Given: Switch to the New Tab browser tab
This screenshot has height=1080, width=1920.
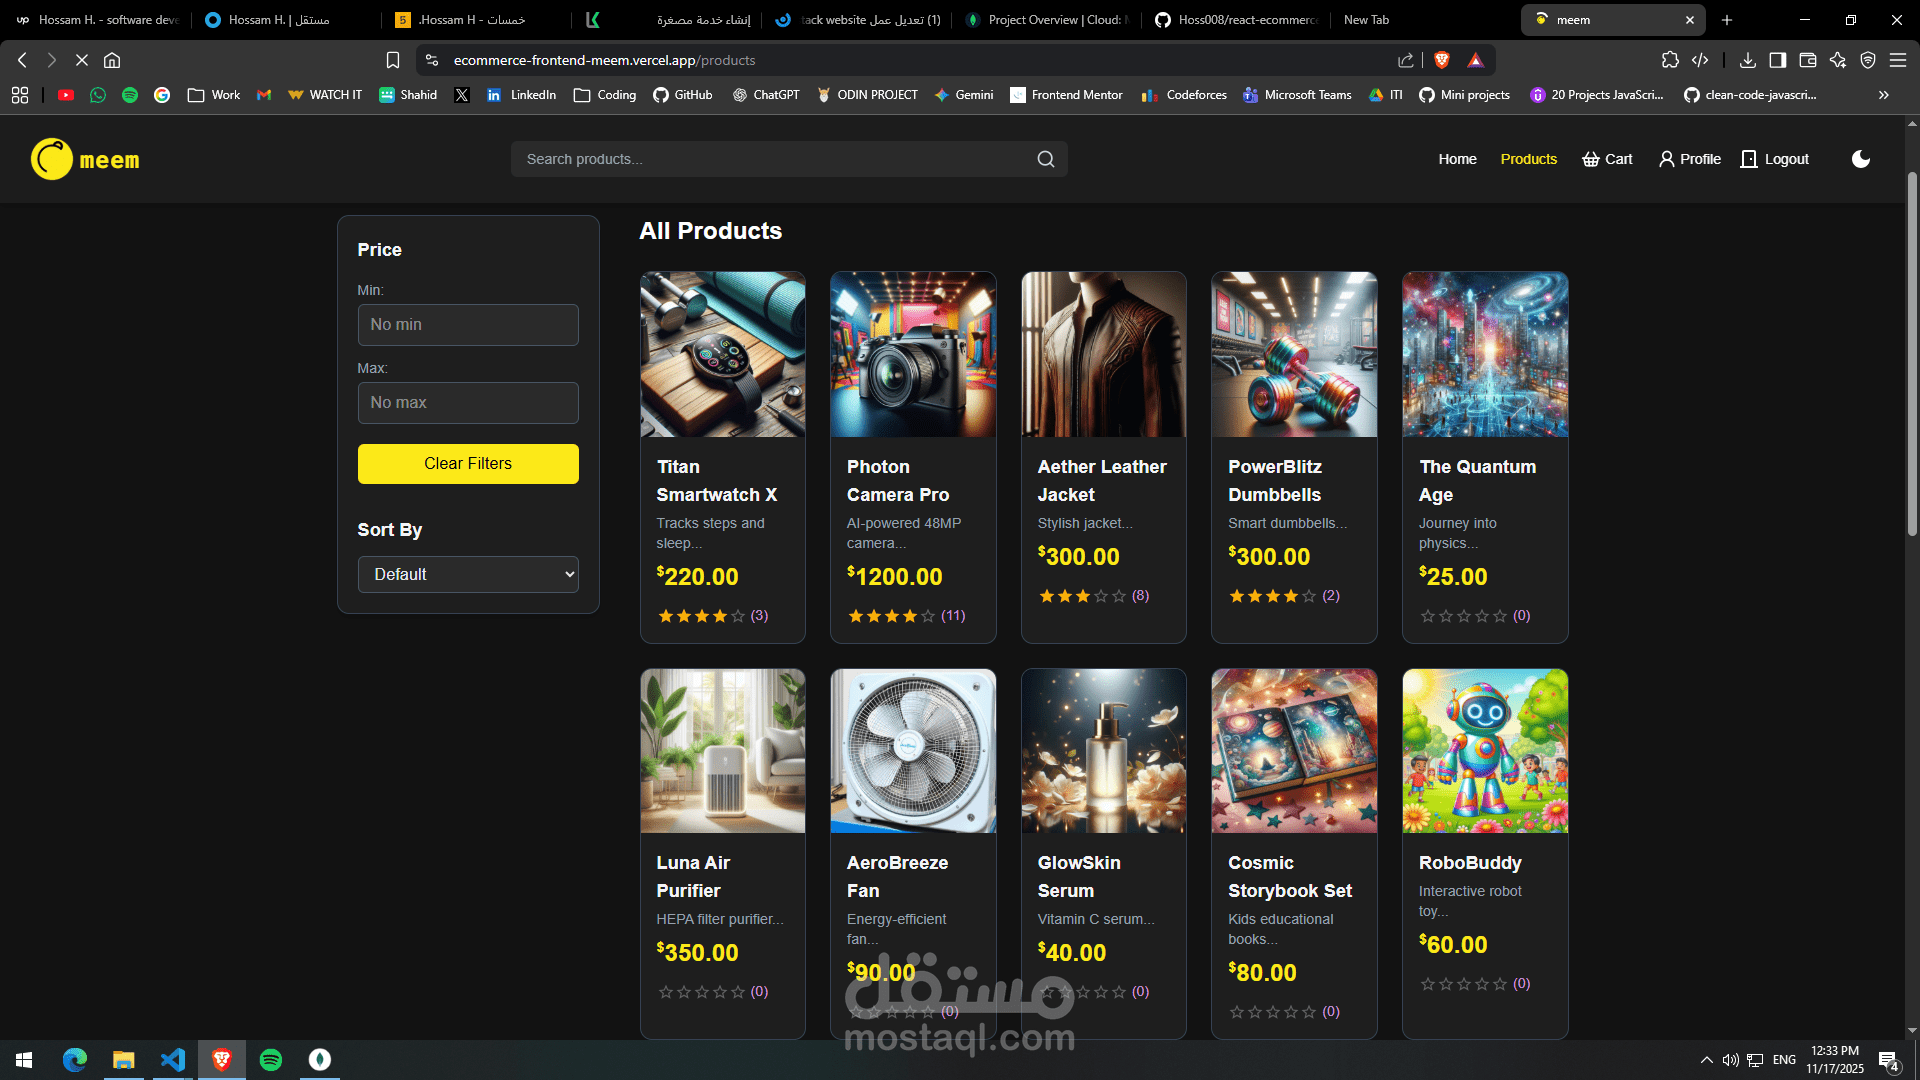Looking at the screenshot, I should pos(1366,20).
